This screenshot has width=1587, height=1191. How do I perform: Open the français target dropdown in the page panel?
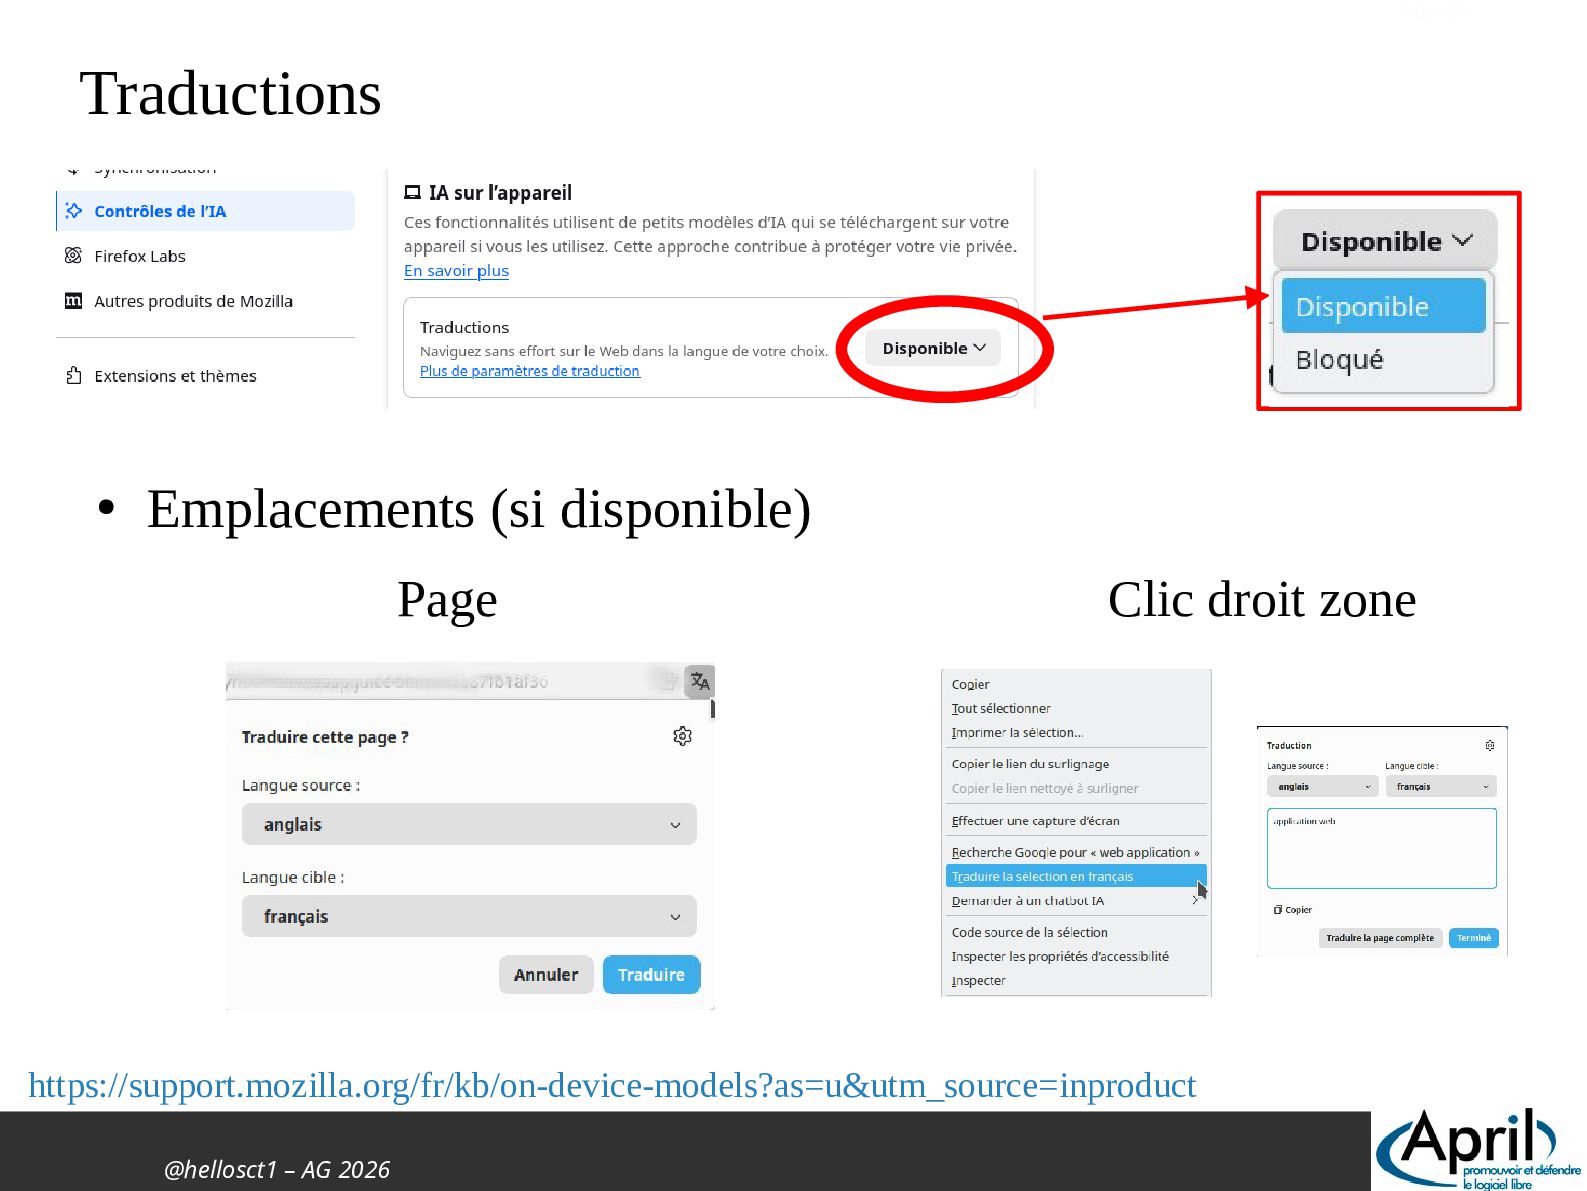(469, 917)
